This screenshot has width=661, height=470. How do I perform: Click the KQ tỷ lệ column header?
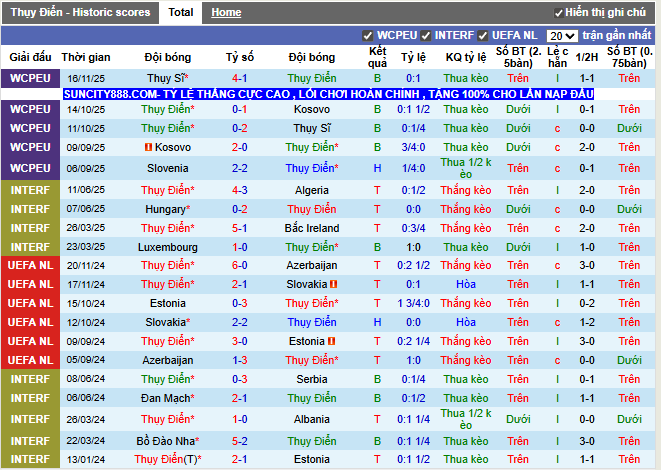click(x=466, y=57)
